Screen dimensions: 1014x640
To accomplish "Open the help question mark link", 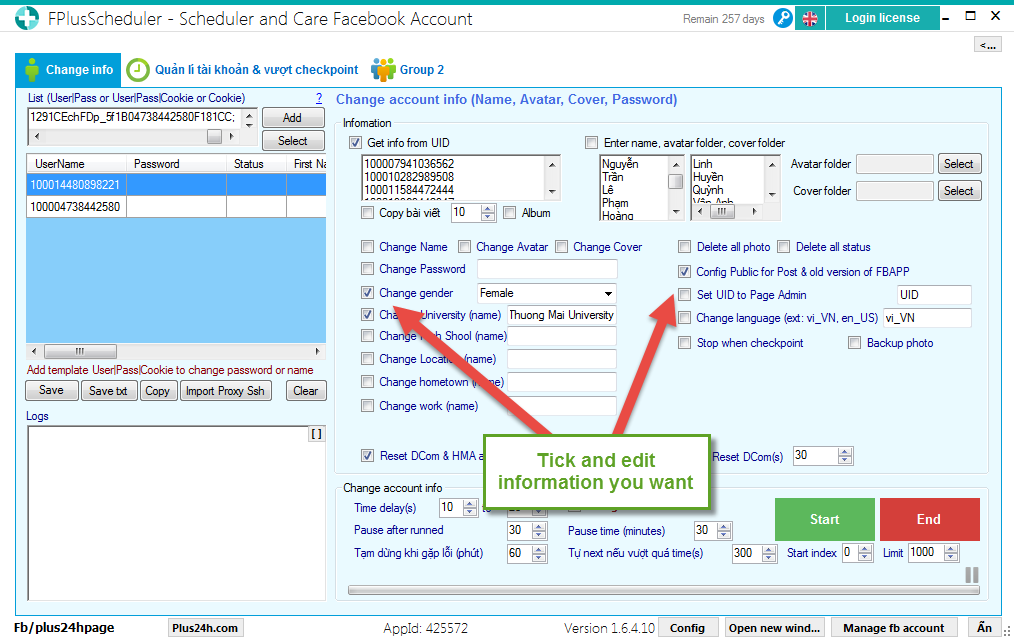I will (x=319, y=98).
